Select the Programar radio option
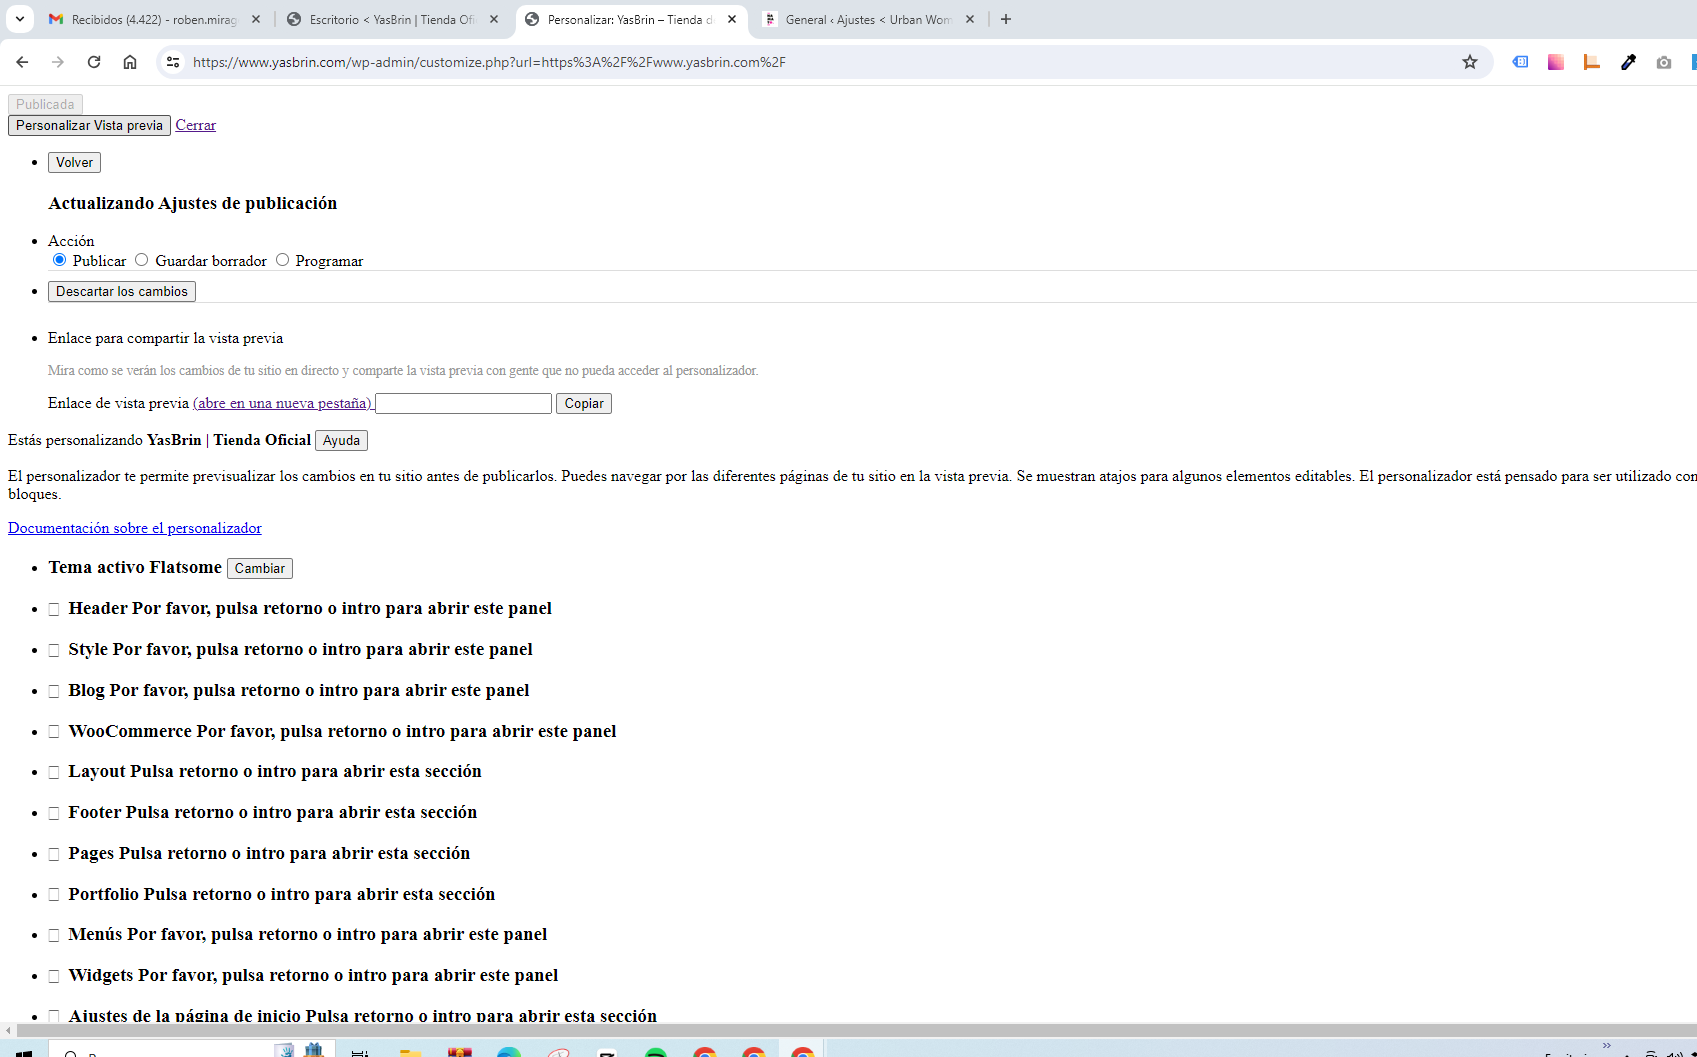 tap(283, 260)
